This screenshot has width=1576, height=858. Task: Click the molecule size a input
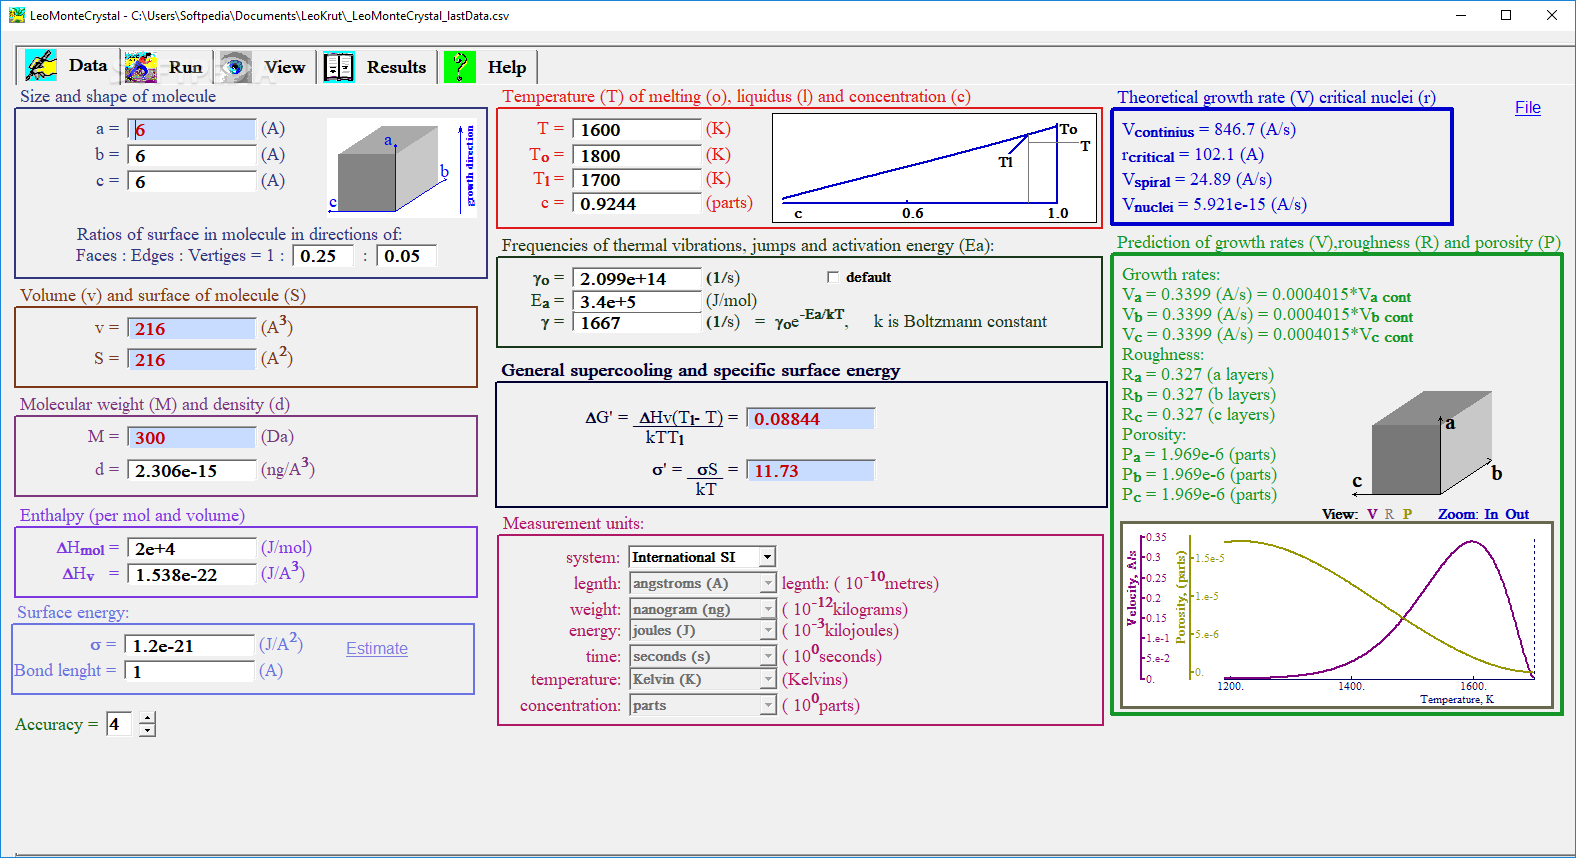click(192, 130)
